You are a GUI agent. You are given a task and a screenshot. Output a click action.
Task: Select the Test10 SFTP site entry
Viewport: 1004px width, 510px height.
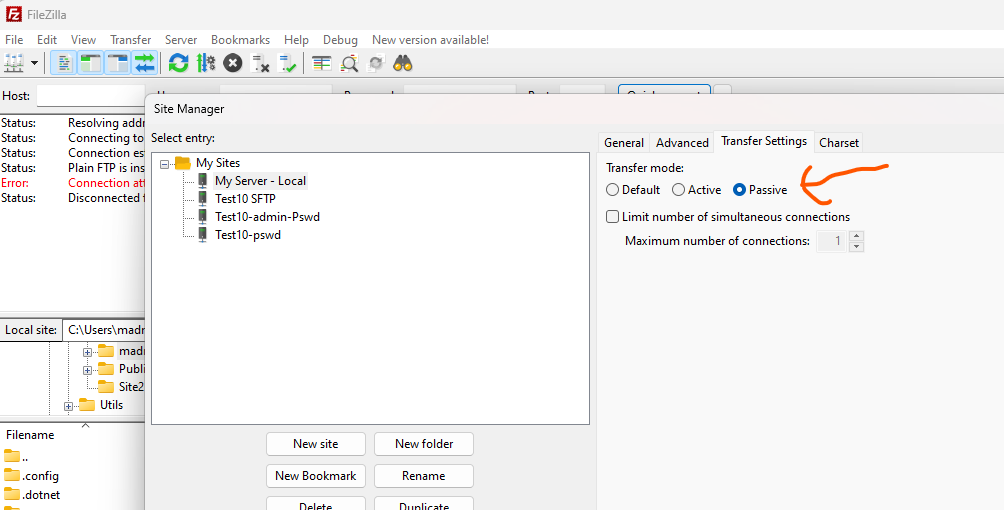(x=245, y=199)
